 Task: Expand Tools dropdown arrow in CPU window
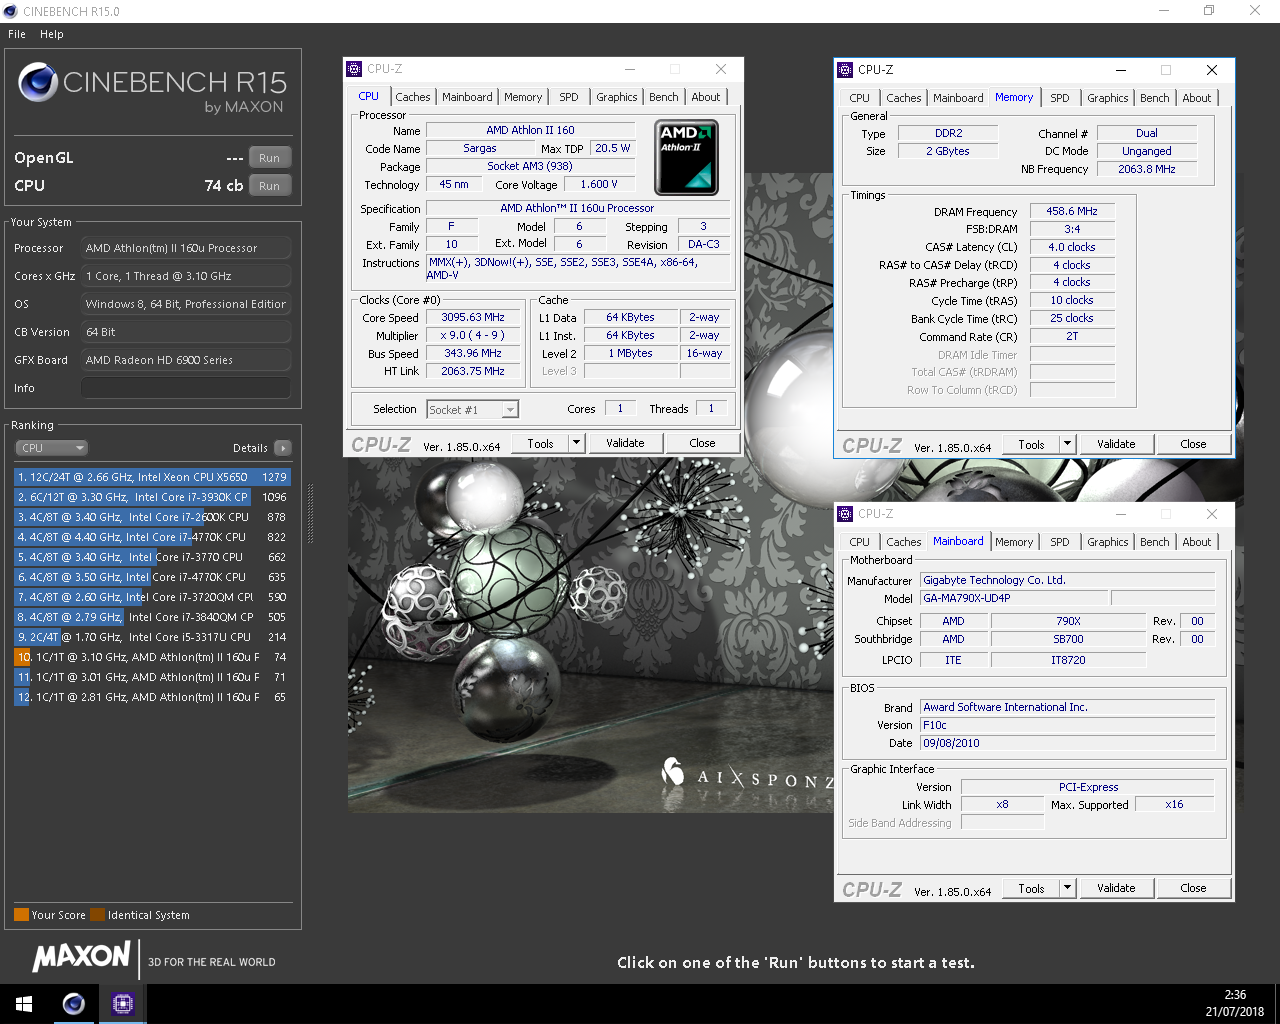[x=577, y=443]
